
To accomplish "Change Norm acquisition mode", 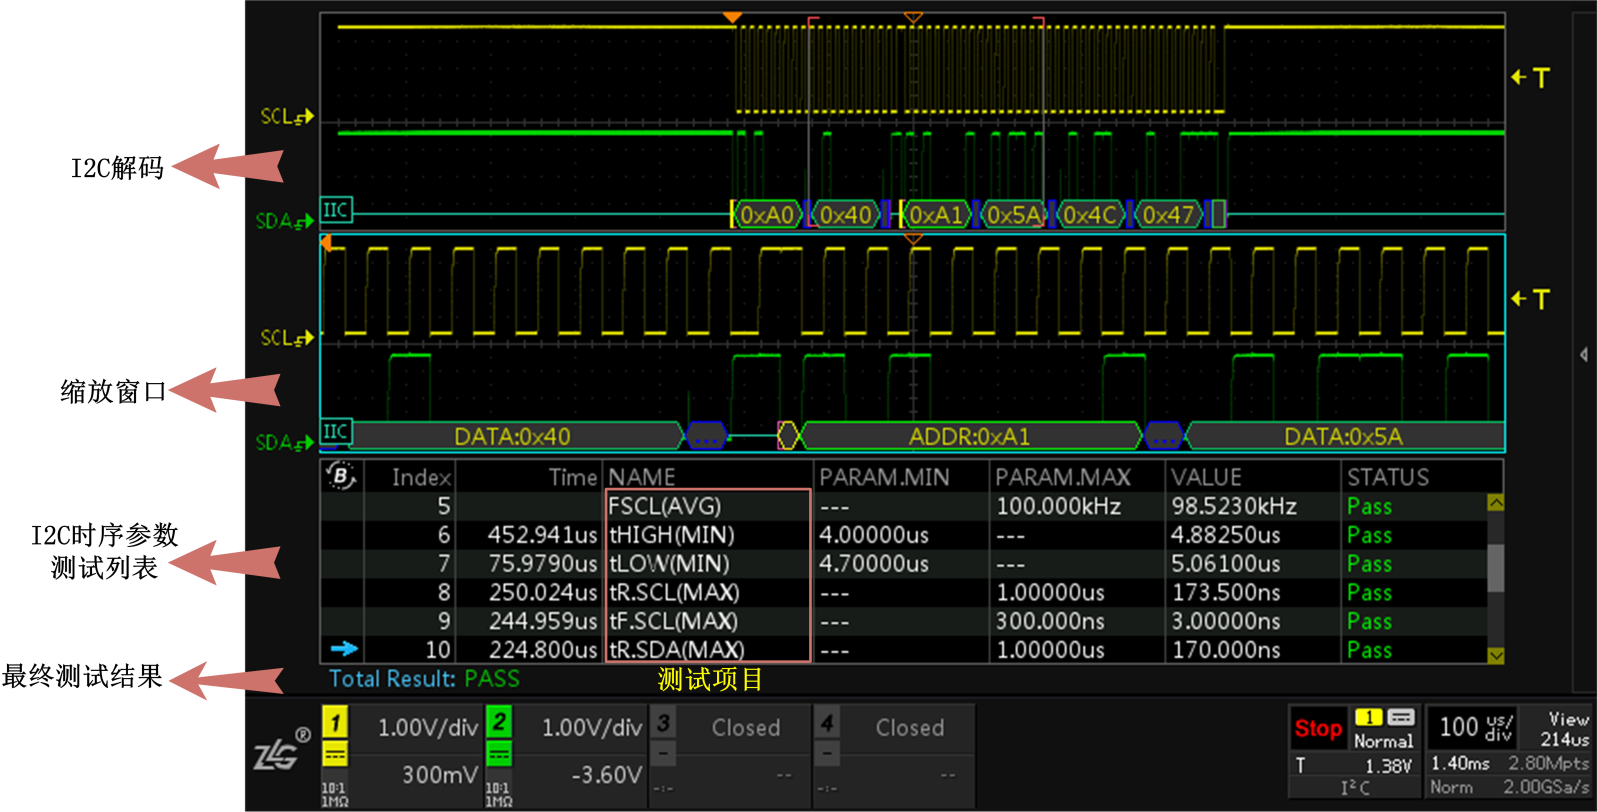I will pyautogui.click(x=1451, y=787).
